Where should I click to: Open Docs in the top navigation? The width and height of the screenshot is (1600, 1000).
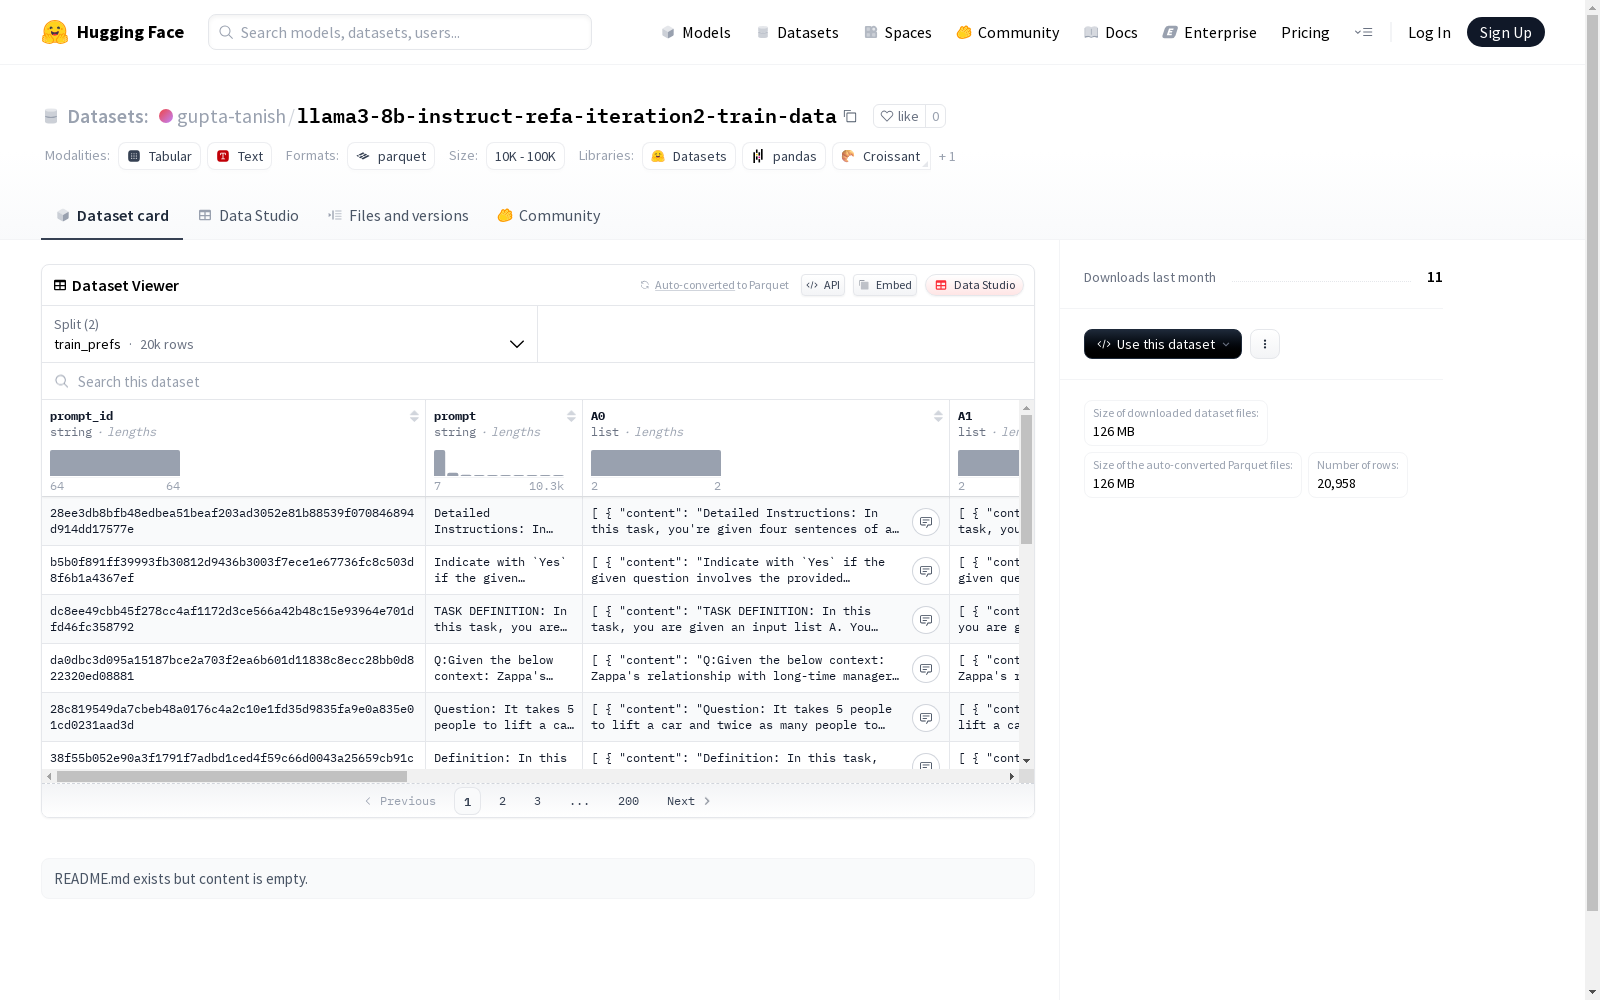(1111, 32)
